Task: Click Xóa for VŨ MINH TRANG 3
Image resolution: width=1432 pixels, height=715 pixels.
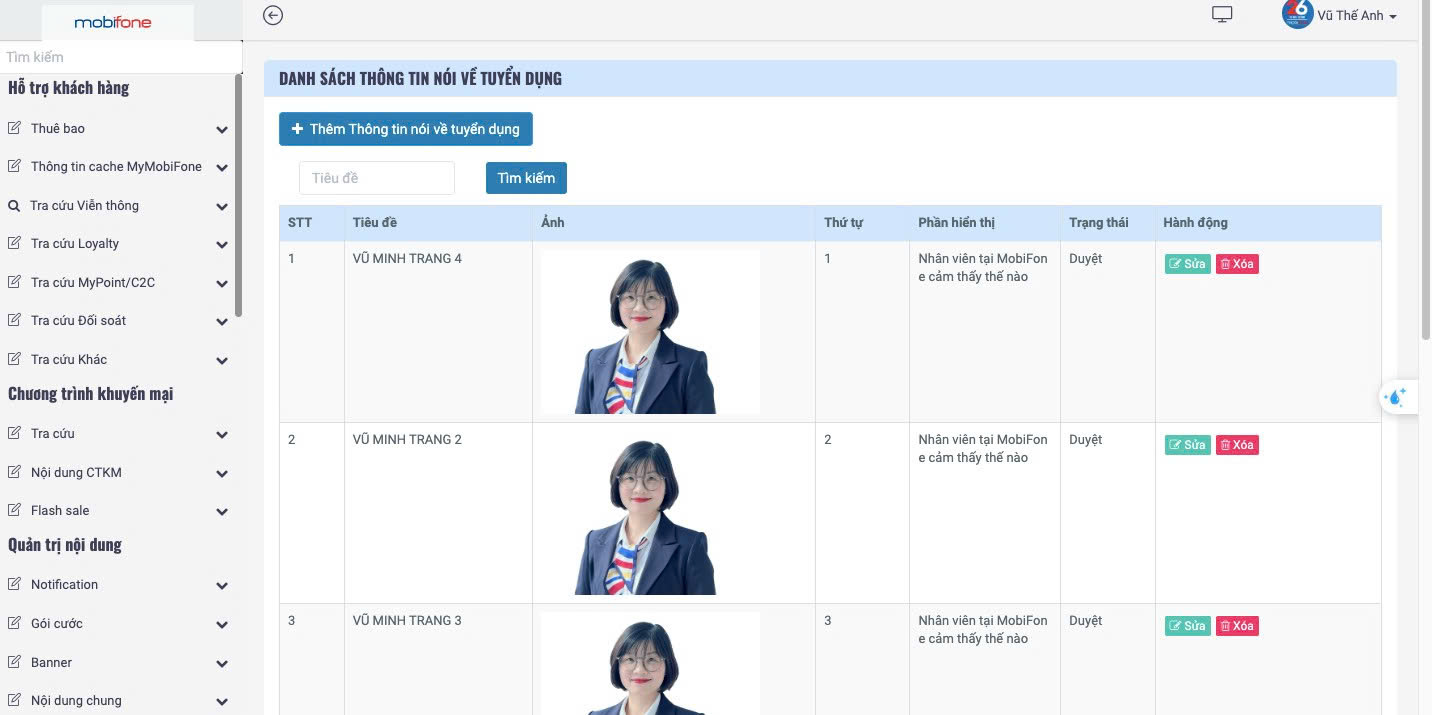Action: 1237,626
